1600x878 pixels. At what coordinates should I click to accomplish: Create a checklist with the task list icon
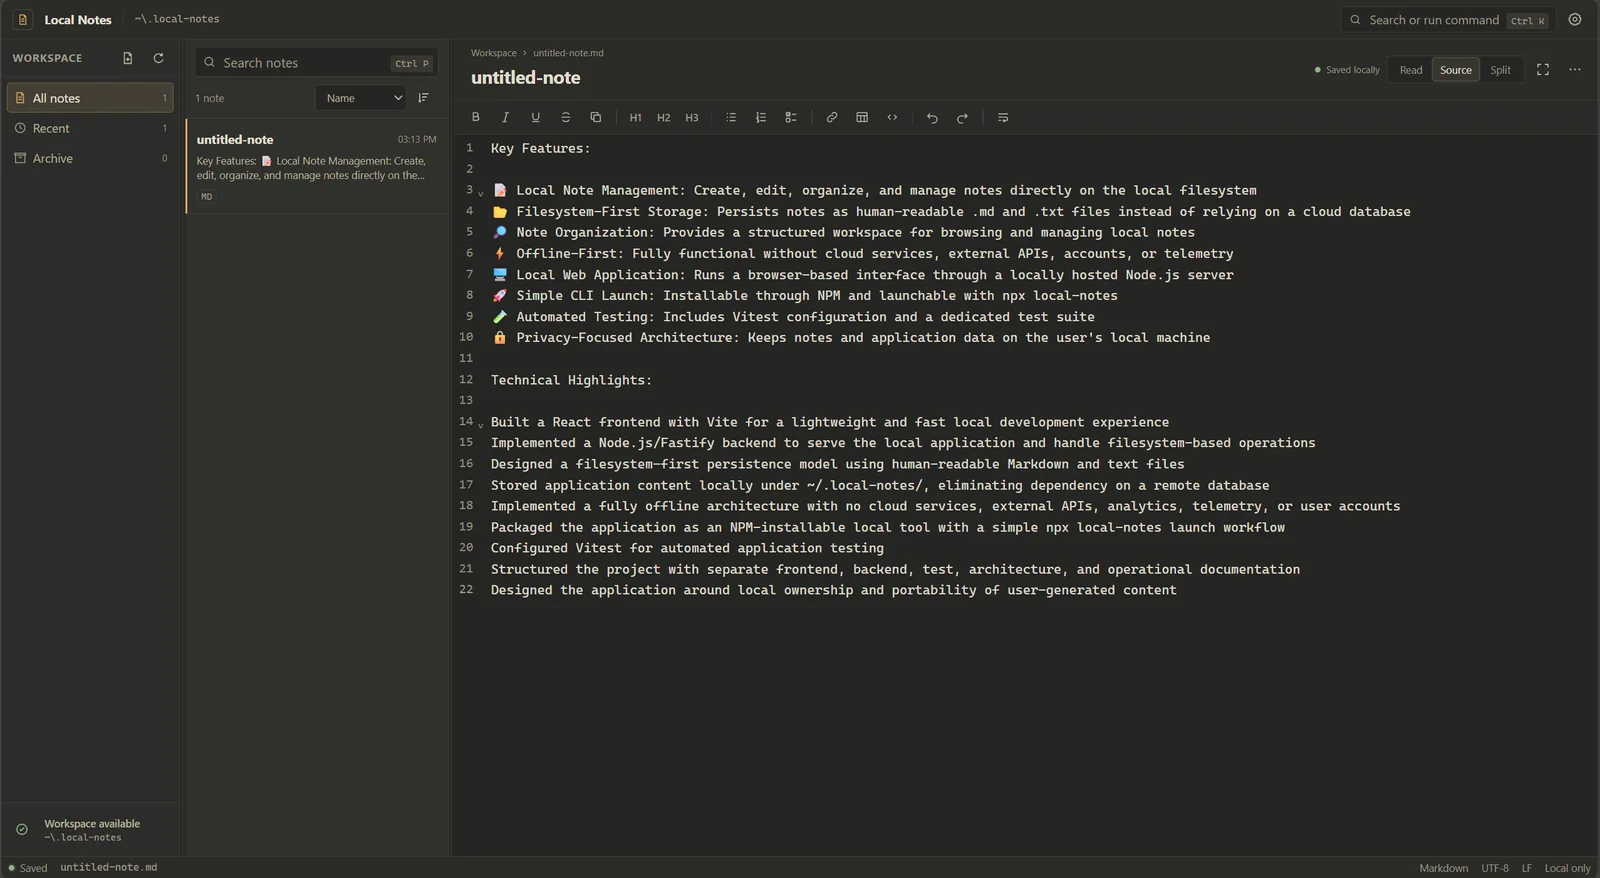(x=791, y=117)
